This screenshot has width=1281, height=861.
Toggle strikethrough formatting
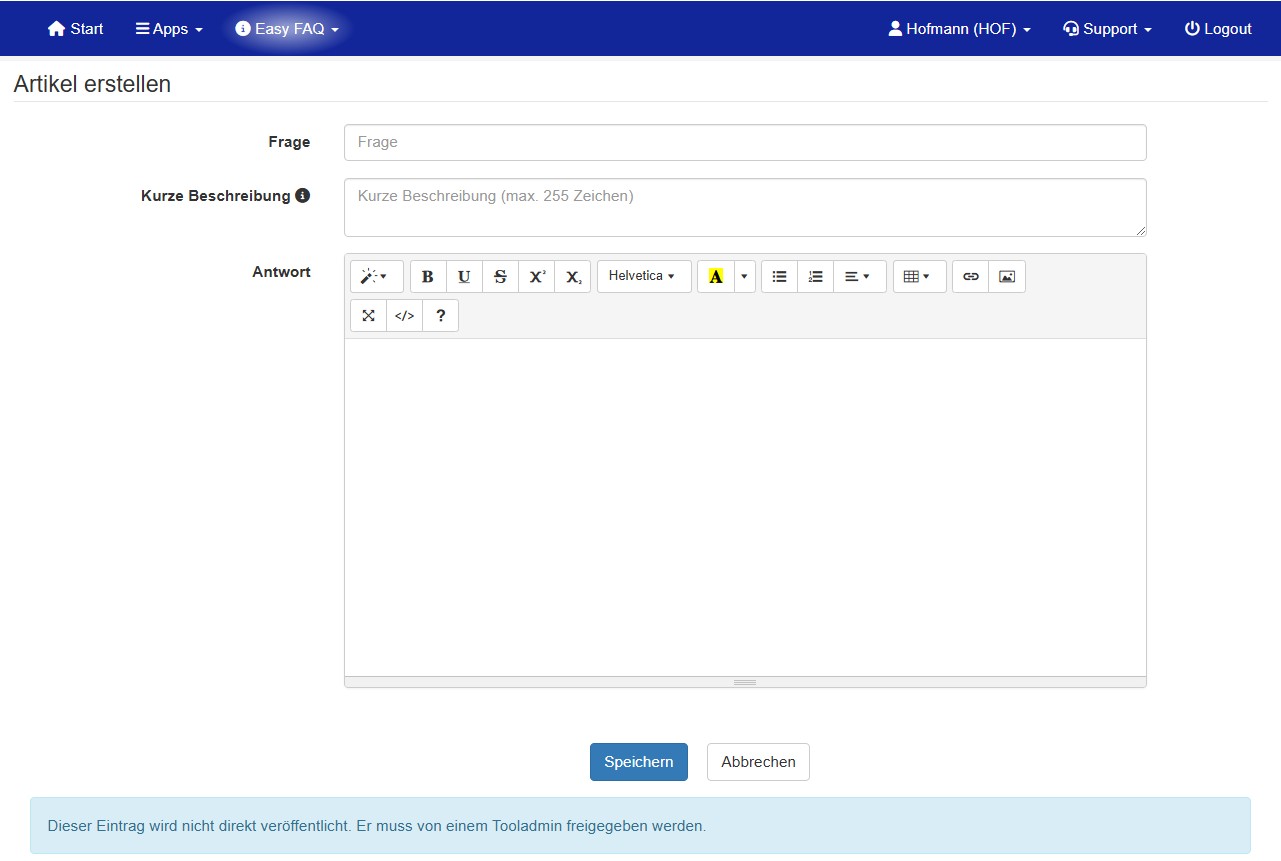click(500, 277)
